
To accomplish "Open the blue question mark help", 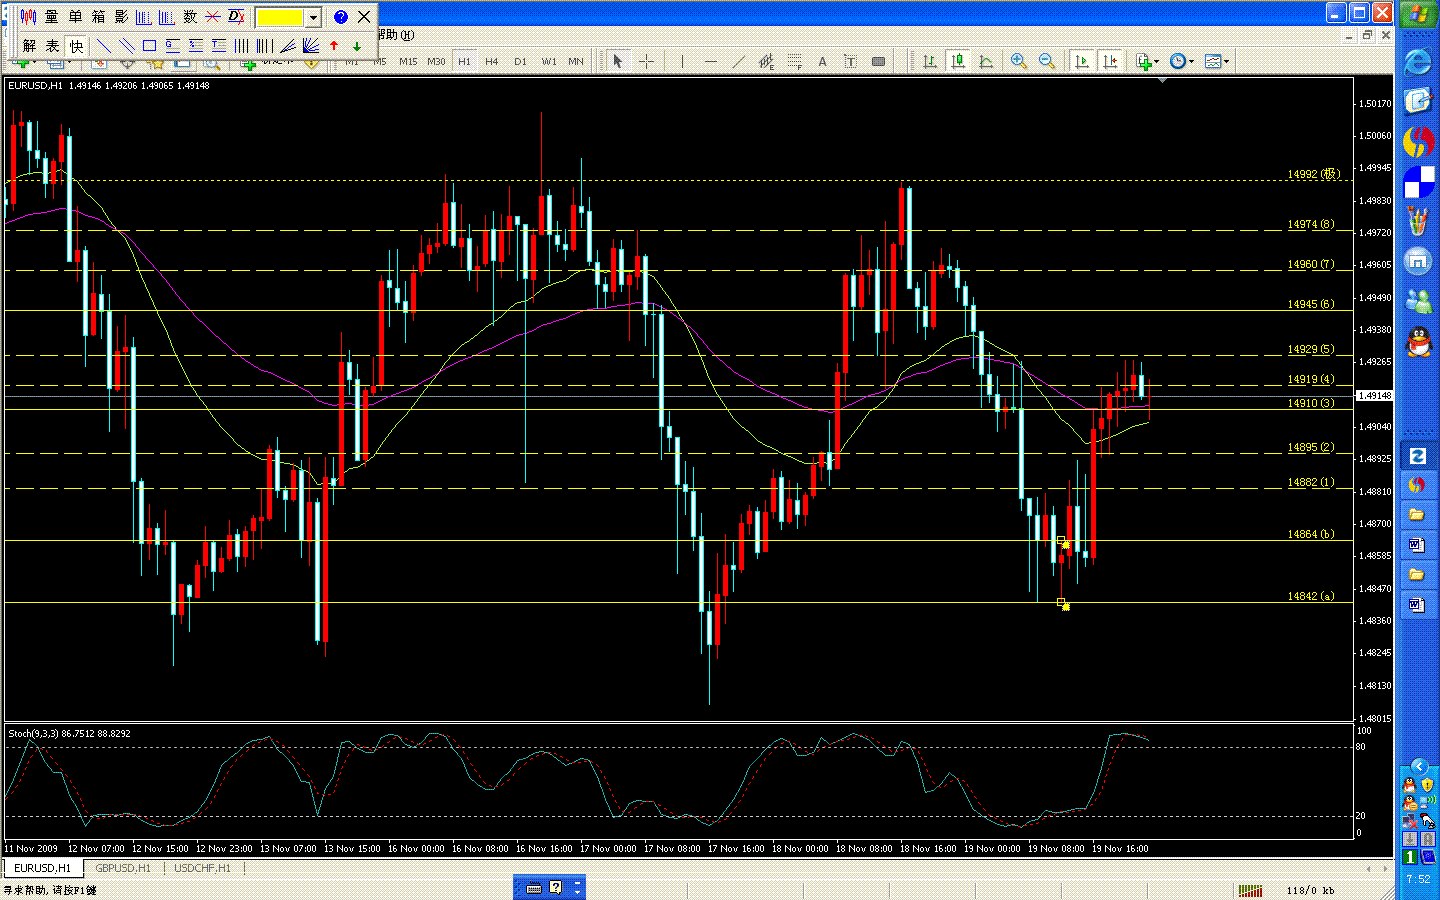I will tap(341, 17).
